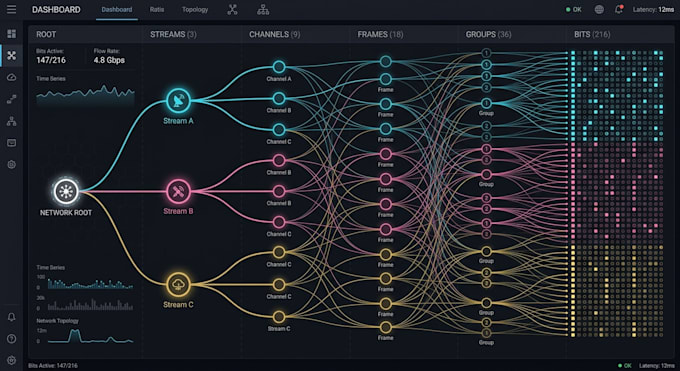Viewport: 680px width, 371px height.
Task: Click the ROOT column header
Action: [x=46, y=34]
